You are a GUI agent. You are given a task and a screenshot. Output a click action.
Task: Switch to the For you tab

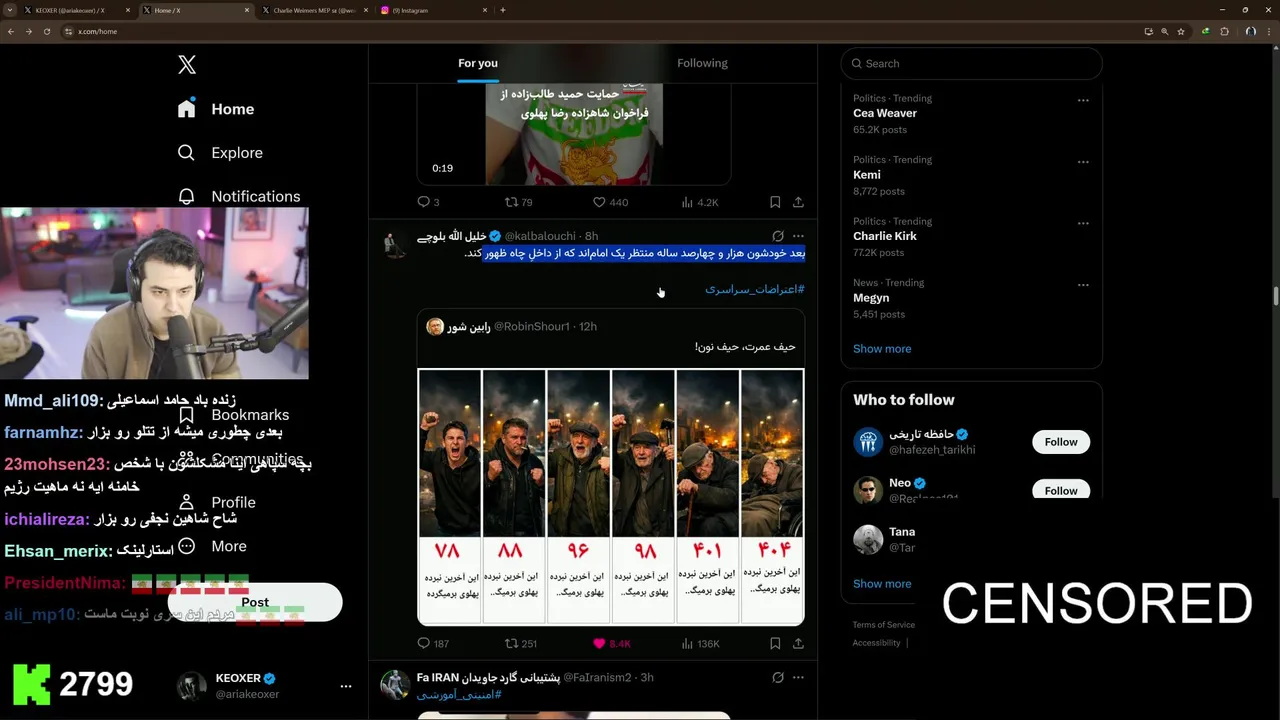[x=478, y=63]
